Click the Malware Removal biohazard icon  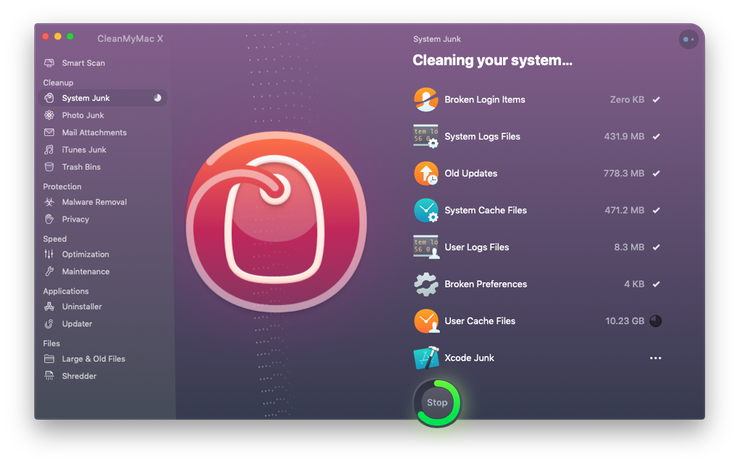pos(49,202)
